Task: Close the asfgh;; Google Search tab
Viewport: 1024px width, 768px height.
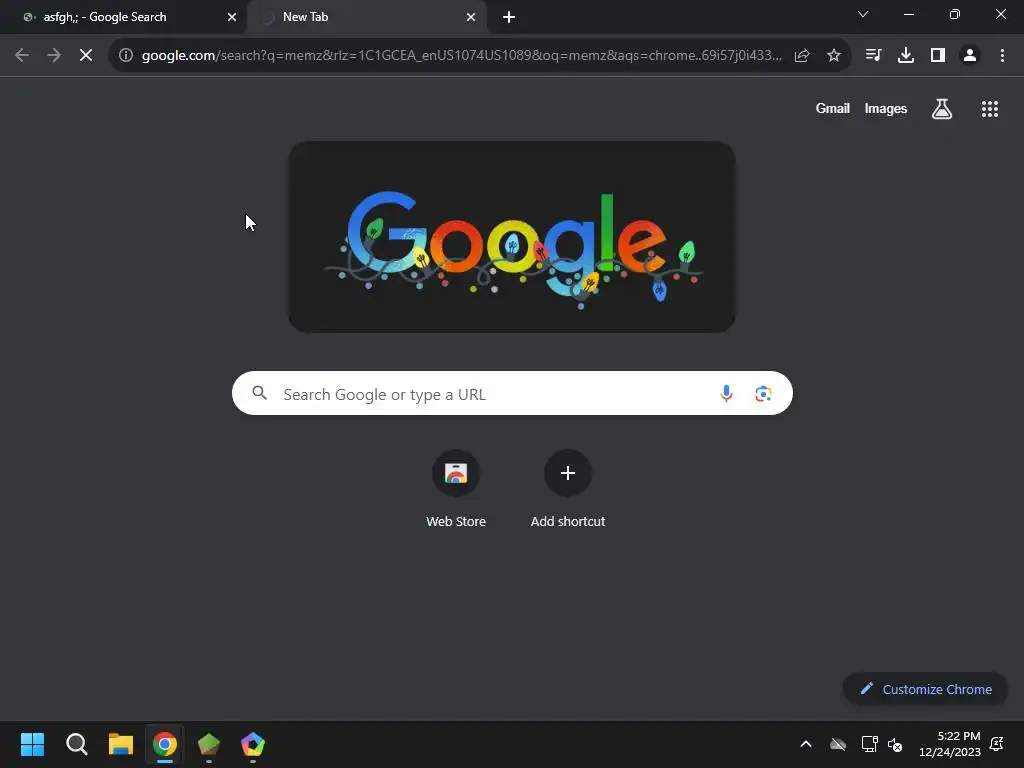Action: click(232, 17)
